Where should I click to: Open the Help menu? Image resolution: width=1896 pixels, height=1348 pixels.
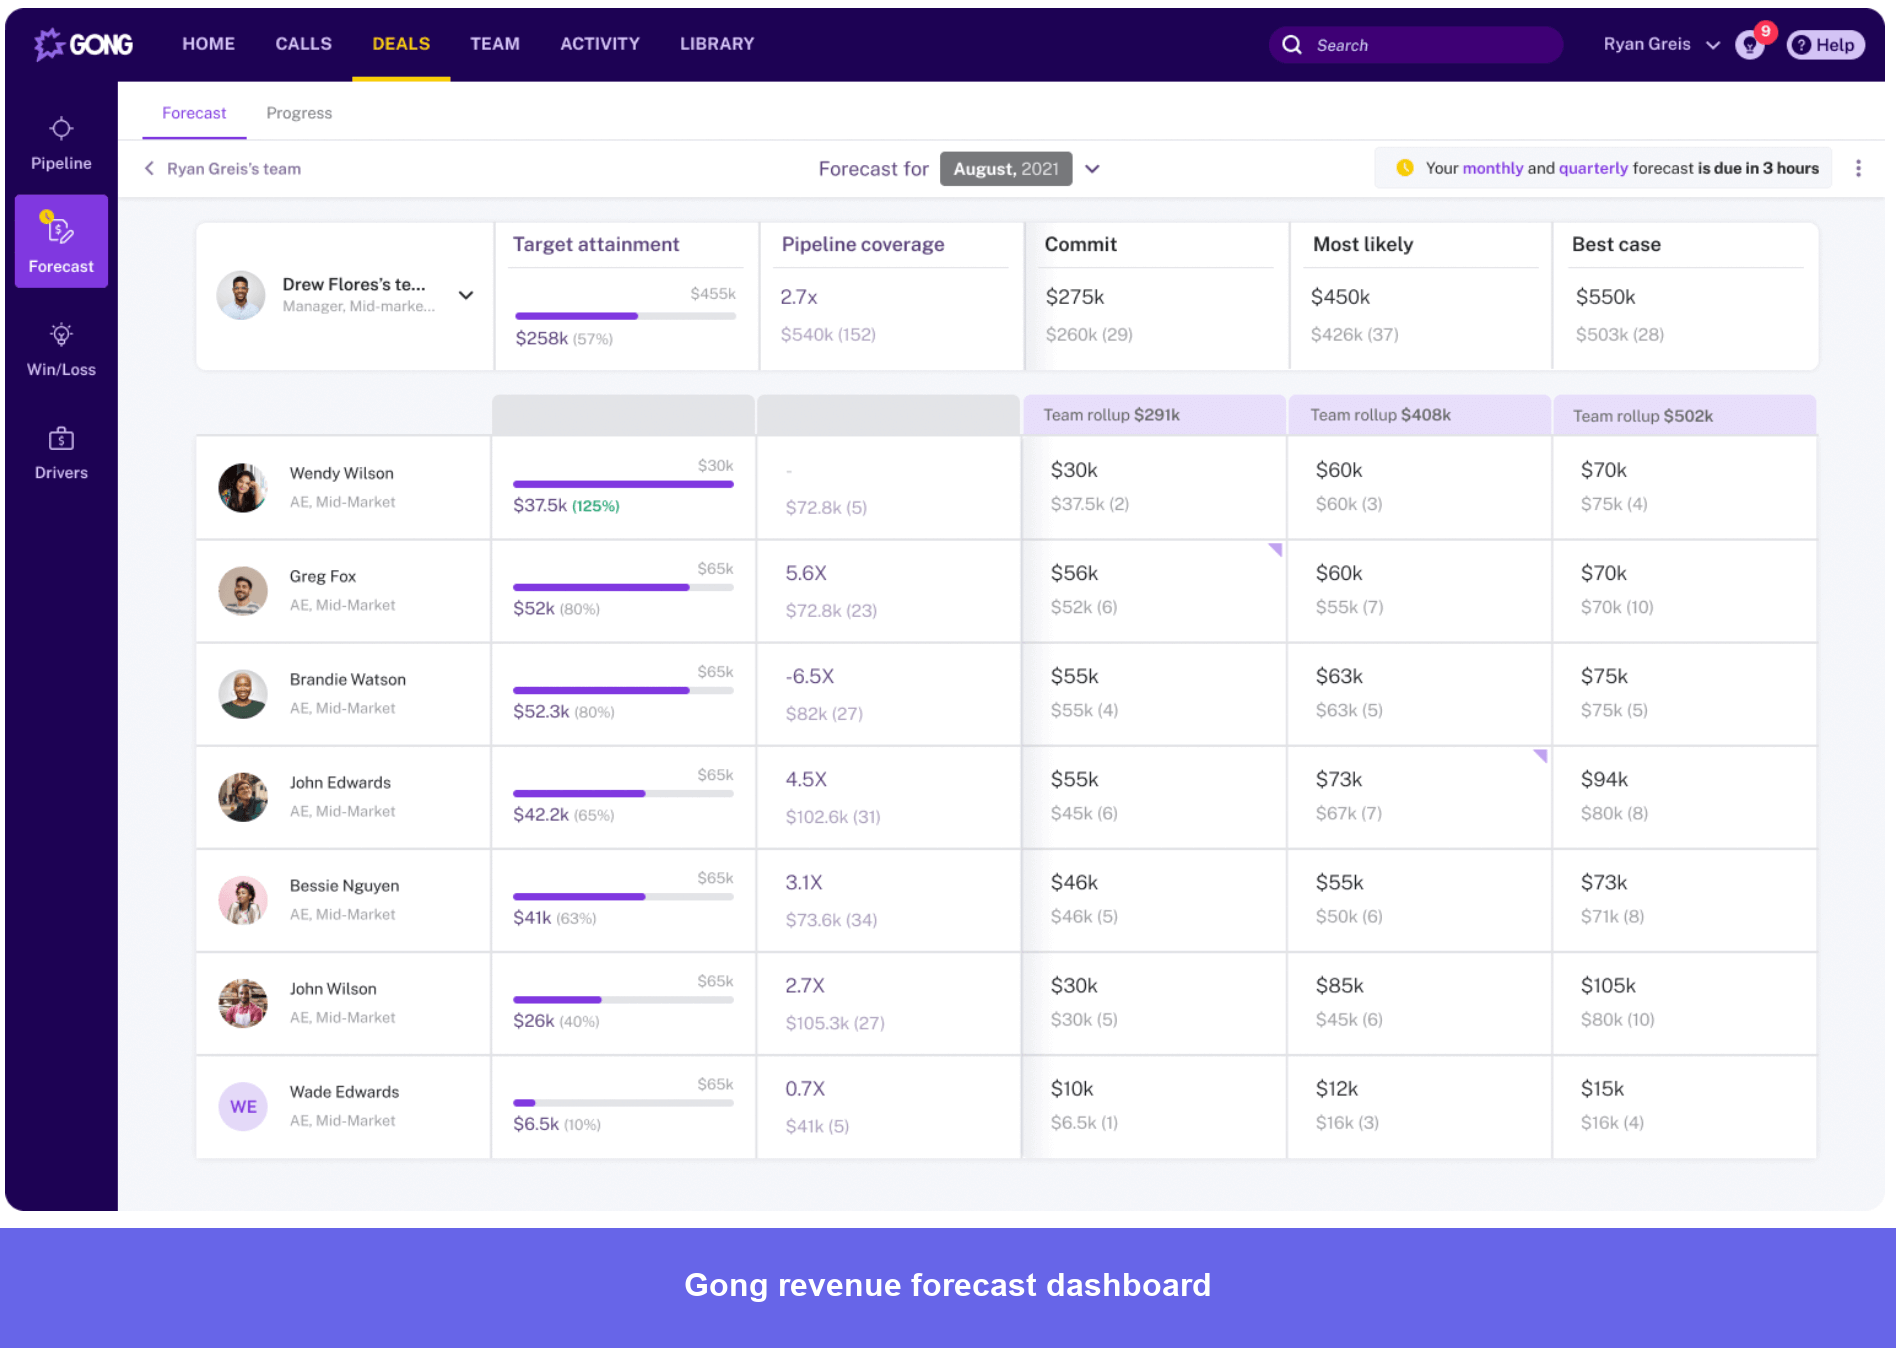pos(1825,45)
